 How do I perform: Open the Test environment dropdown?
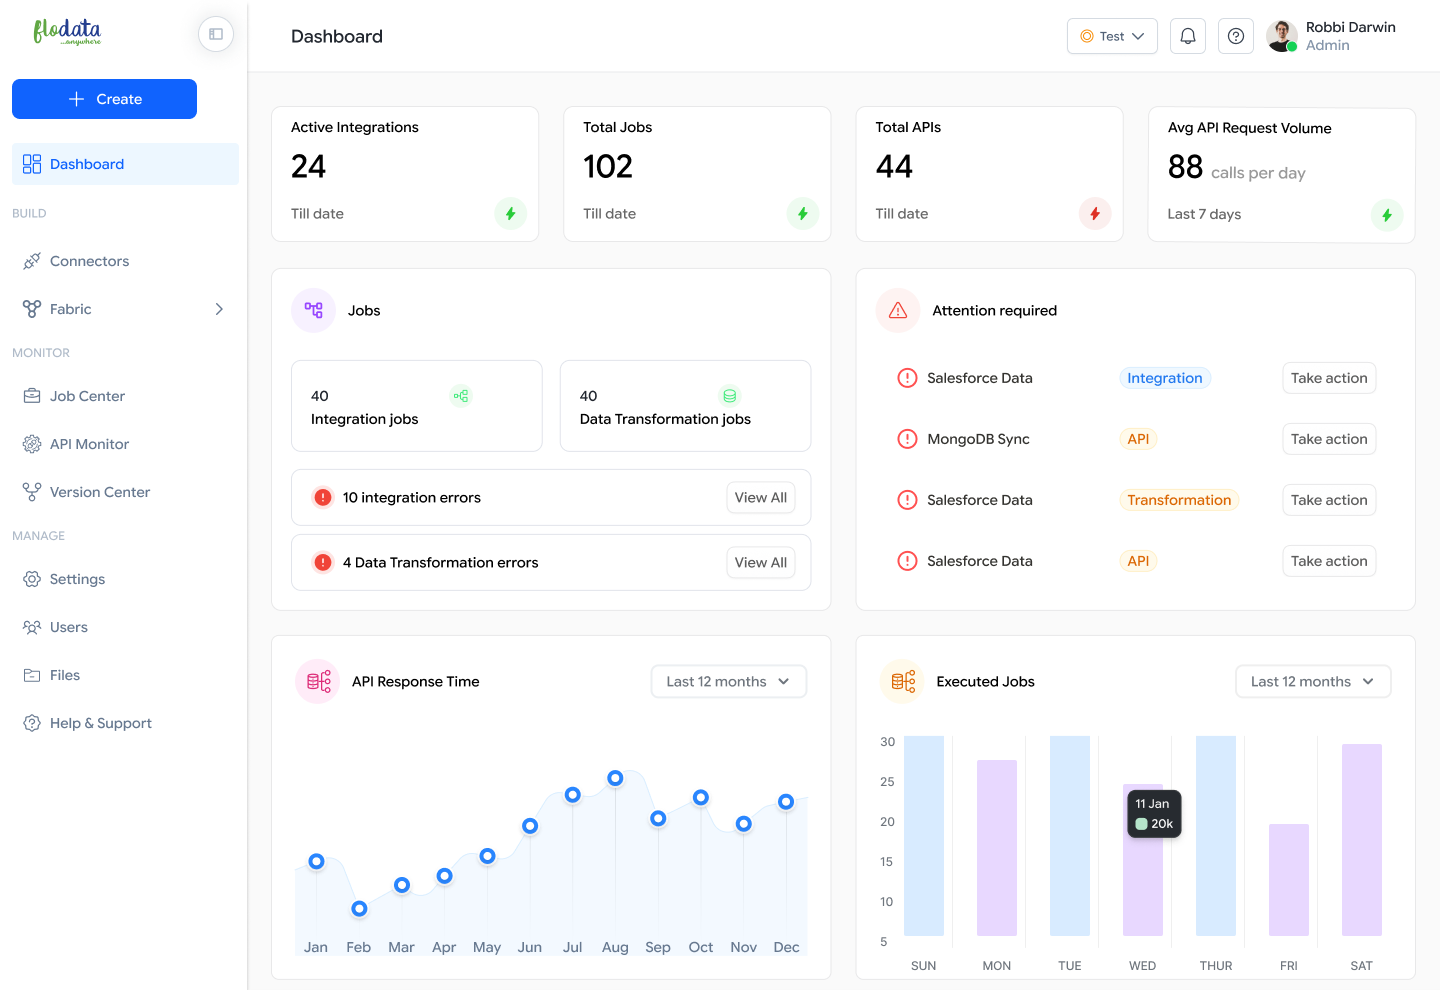point(1112,36)
